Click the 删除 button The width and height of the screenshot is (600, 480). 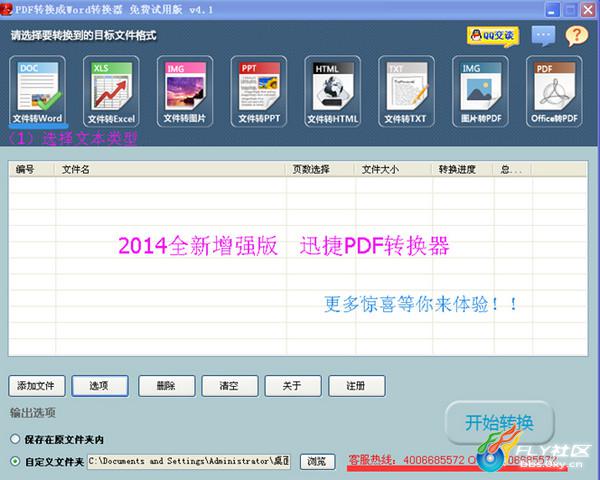click(166, 386)
